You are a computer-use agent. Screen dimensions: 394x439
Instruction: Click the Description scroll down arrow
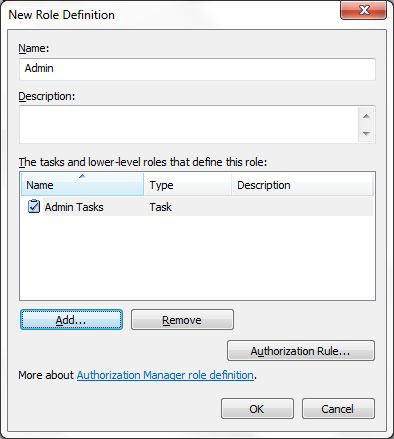(366, 133)
